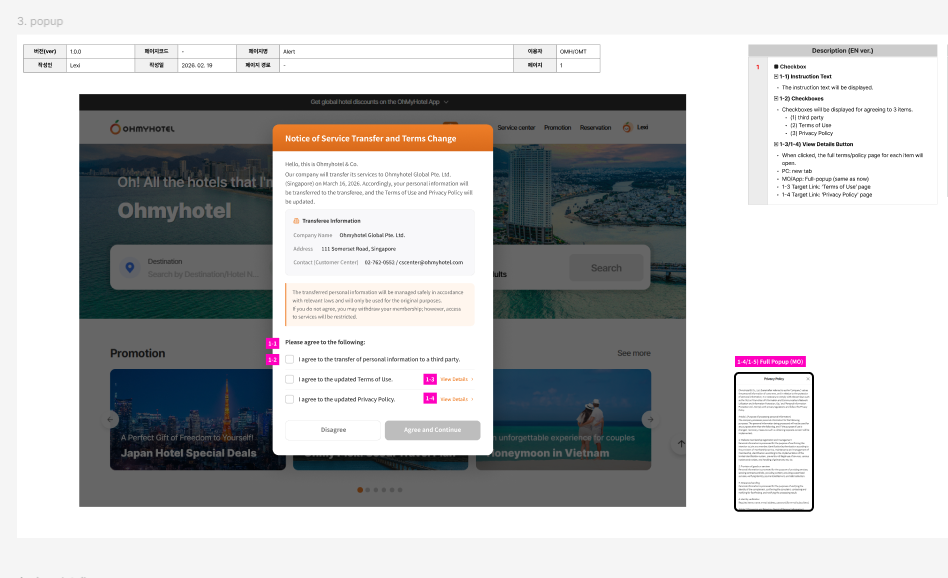The image size is (948, 578).
Task: Select the '3. popup' section title
Action: pyautogui.click(x=40, y=21)
